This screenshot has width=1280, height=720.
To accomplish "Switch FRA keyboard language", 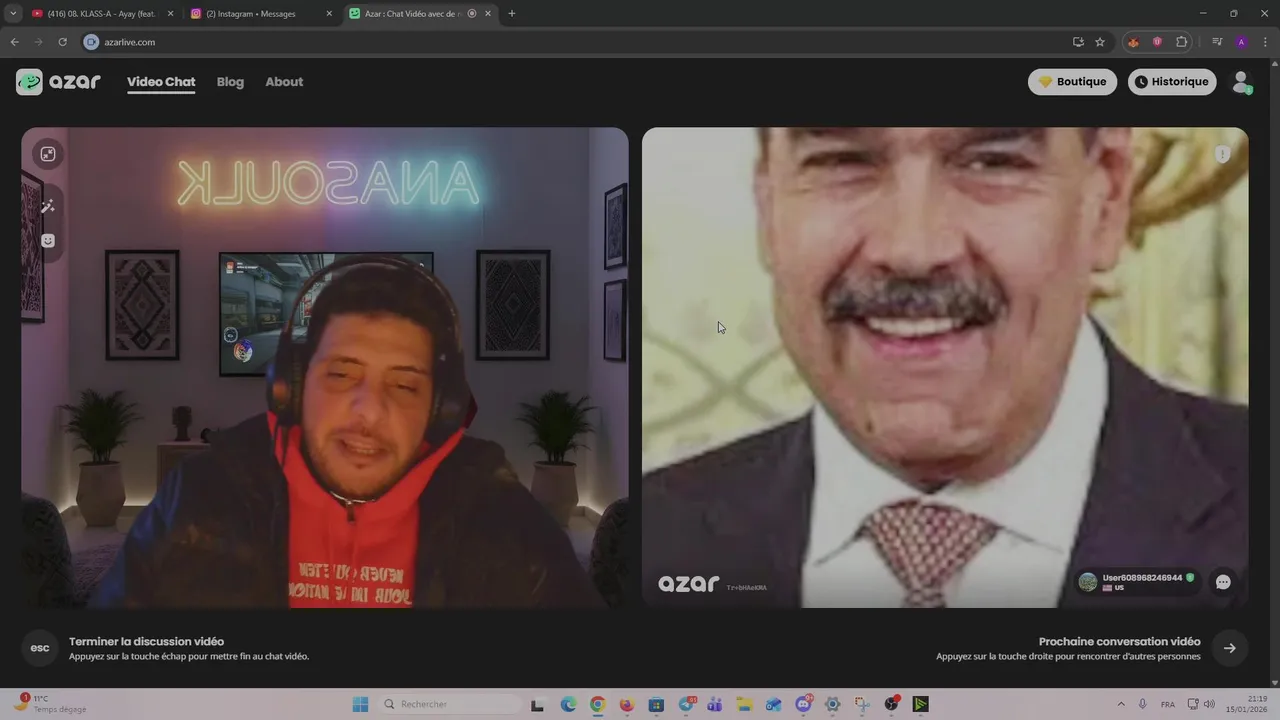I will point(1168,704).
